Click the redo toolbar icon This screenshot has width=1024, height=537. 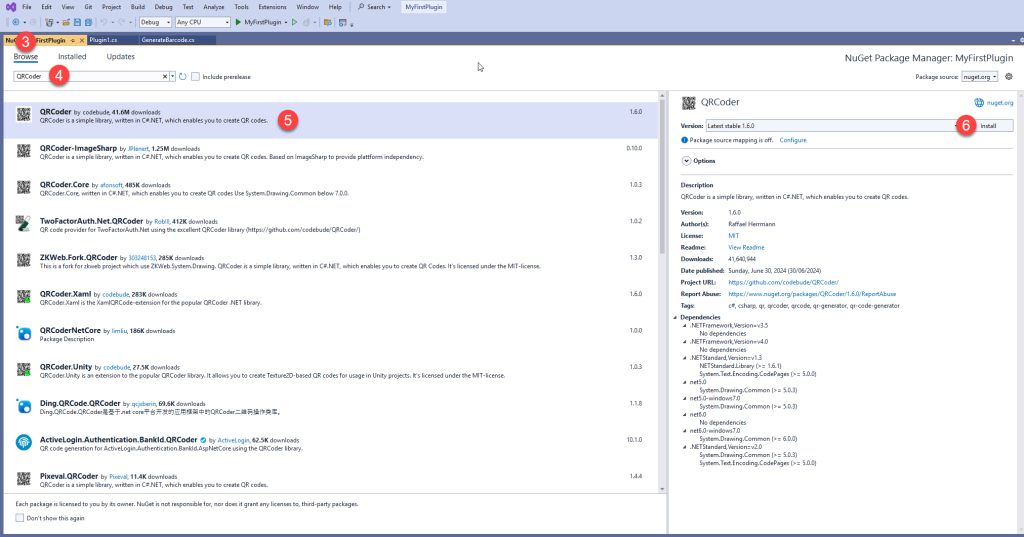coord(121,22)
